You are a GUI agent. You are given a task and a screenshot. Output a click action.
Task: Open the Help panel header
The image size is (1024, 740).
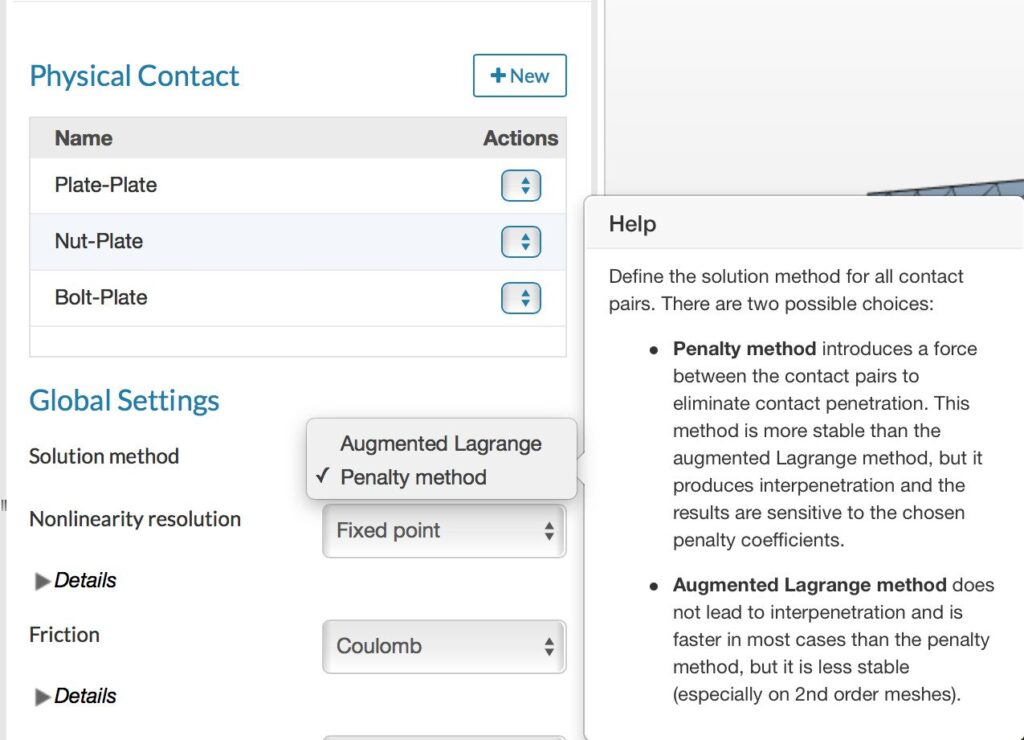[631, 224]
